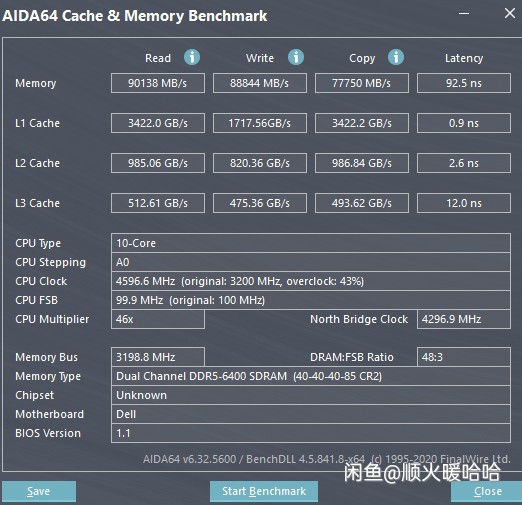
Task: Select the L2 Cache Write 820.36 GB/s cell
Action: 260,163
